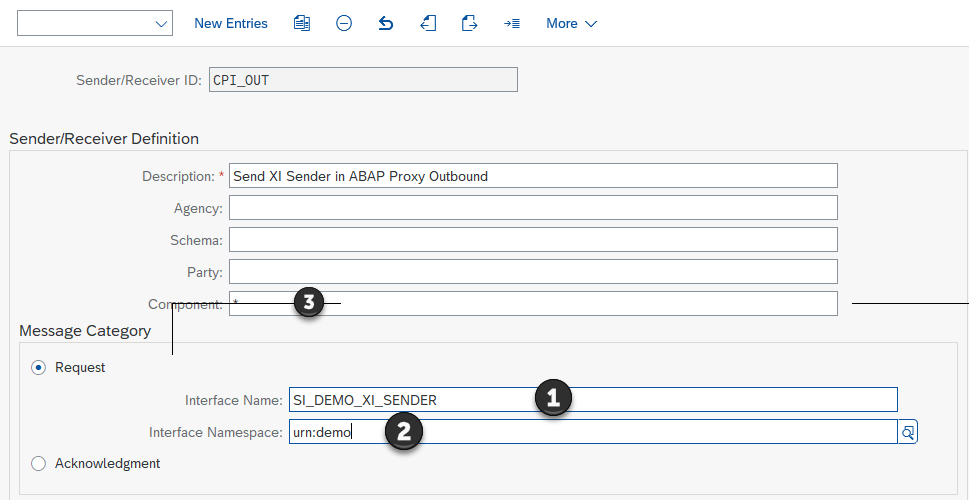Click the New Entries button
The height and width of the screenshot is (500, 969).
coord(231,23)
